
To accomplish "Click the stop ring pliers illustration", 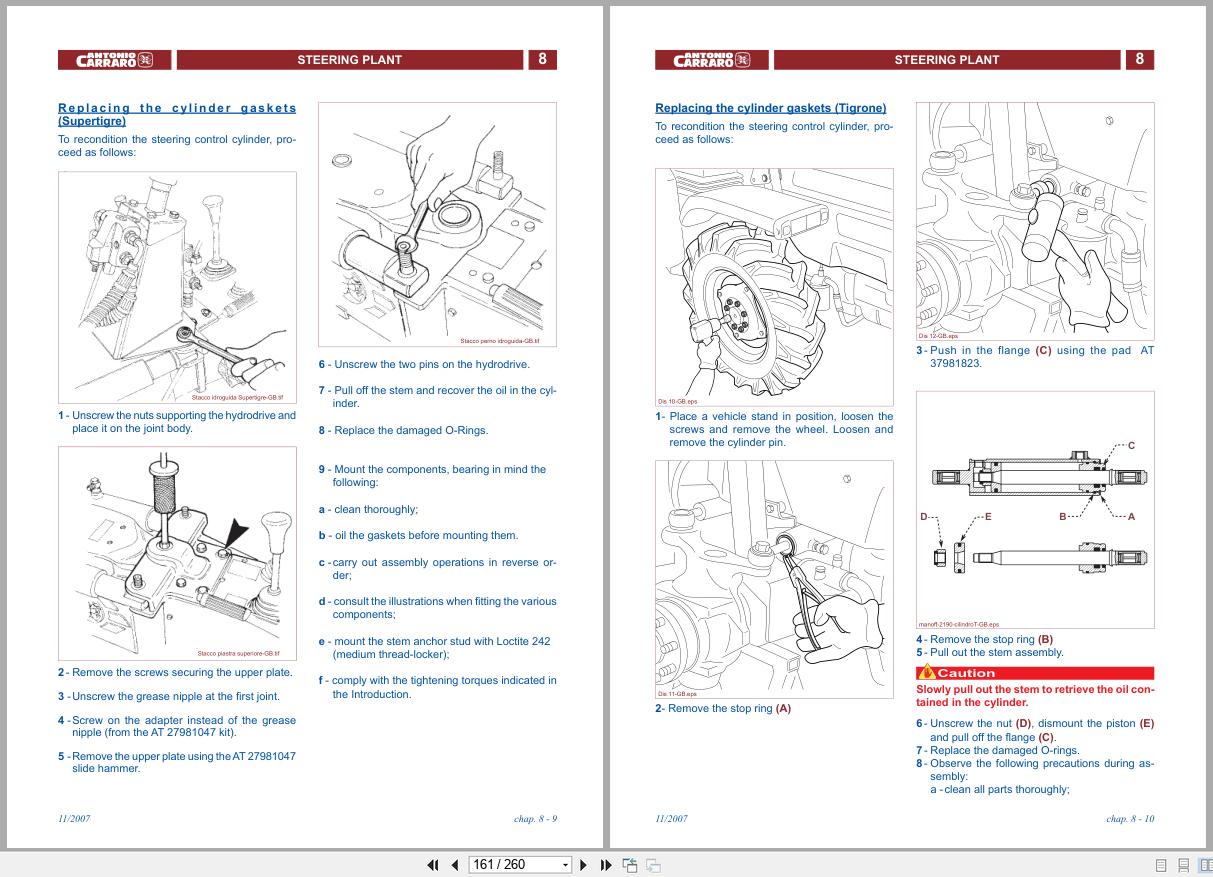I will 774,579.
